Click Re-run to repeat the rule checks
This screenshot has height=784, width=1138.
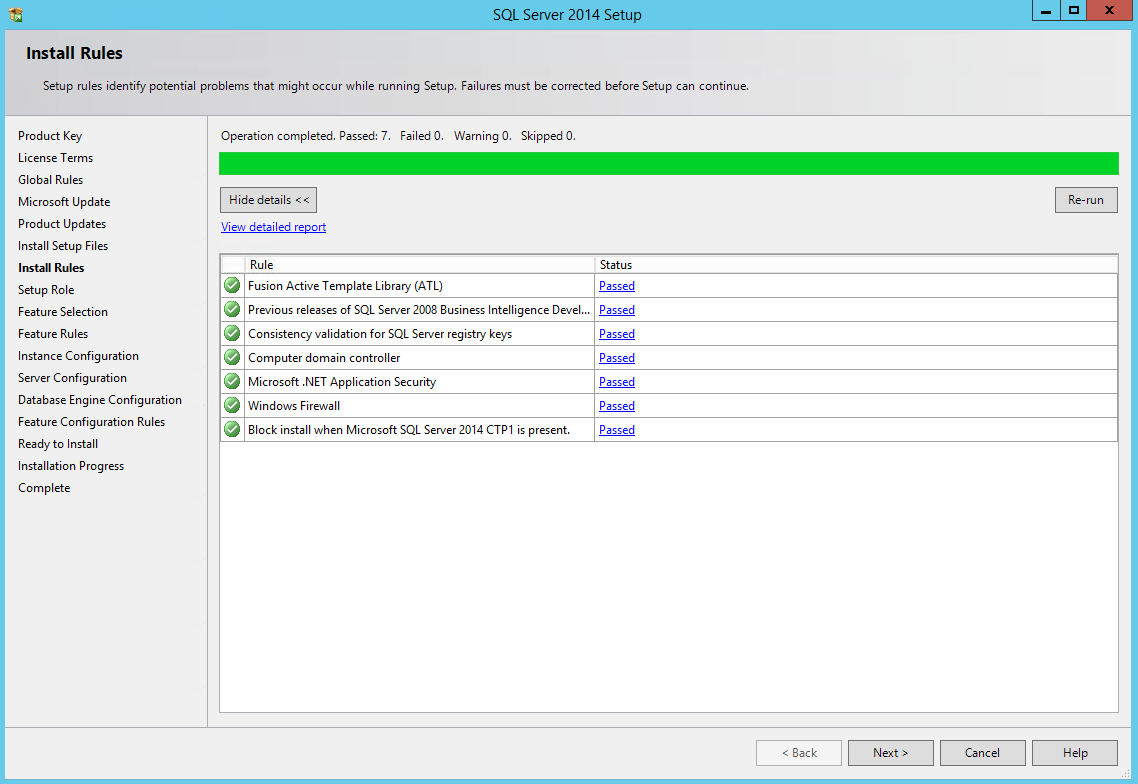point(1086,199)
